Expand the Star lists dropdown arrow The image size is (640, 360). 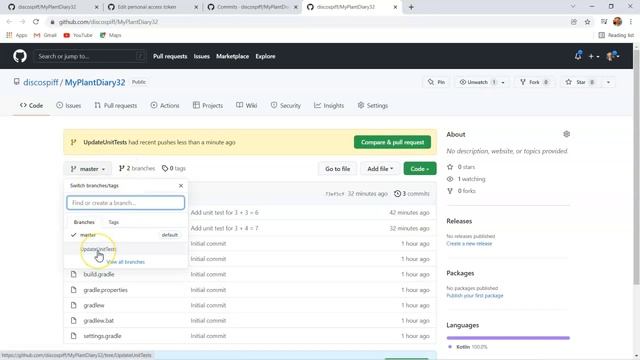tap(608, 82)
